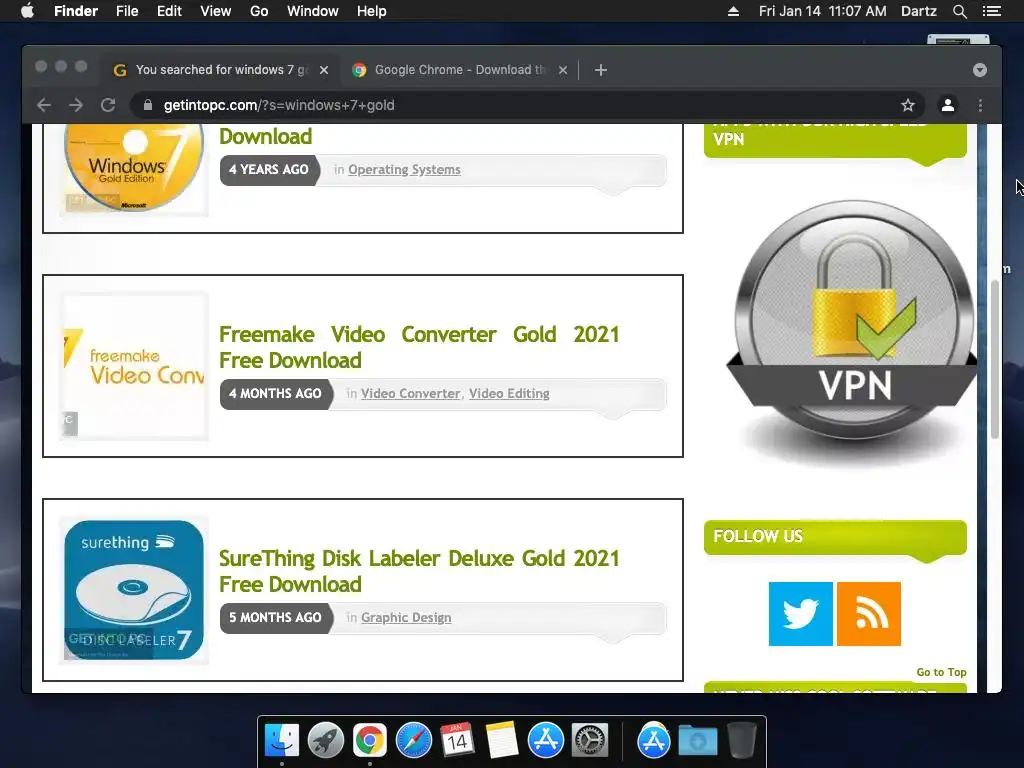Open Spotlight search magnifier
Viewport: 1024px width, 768px height.
pos(959,11)
